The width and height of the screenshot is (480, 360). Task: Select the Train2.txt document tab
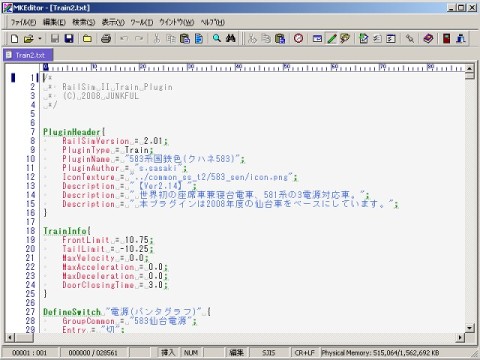pyautogui.click(x=28, y=55)
